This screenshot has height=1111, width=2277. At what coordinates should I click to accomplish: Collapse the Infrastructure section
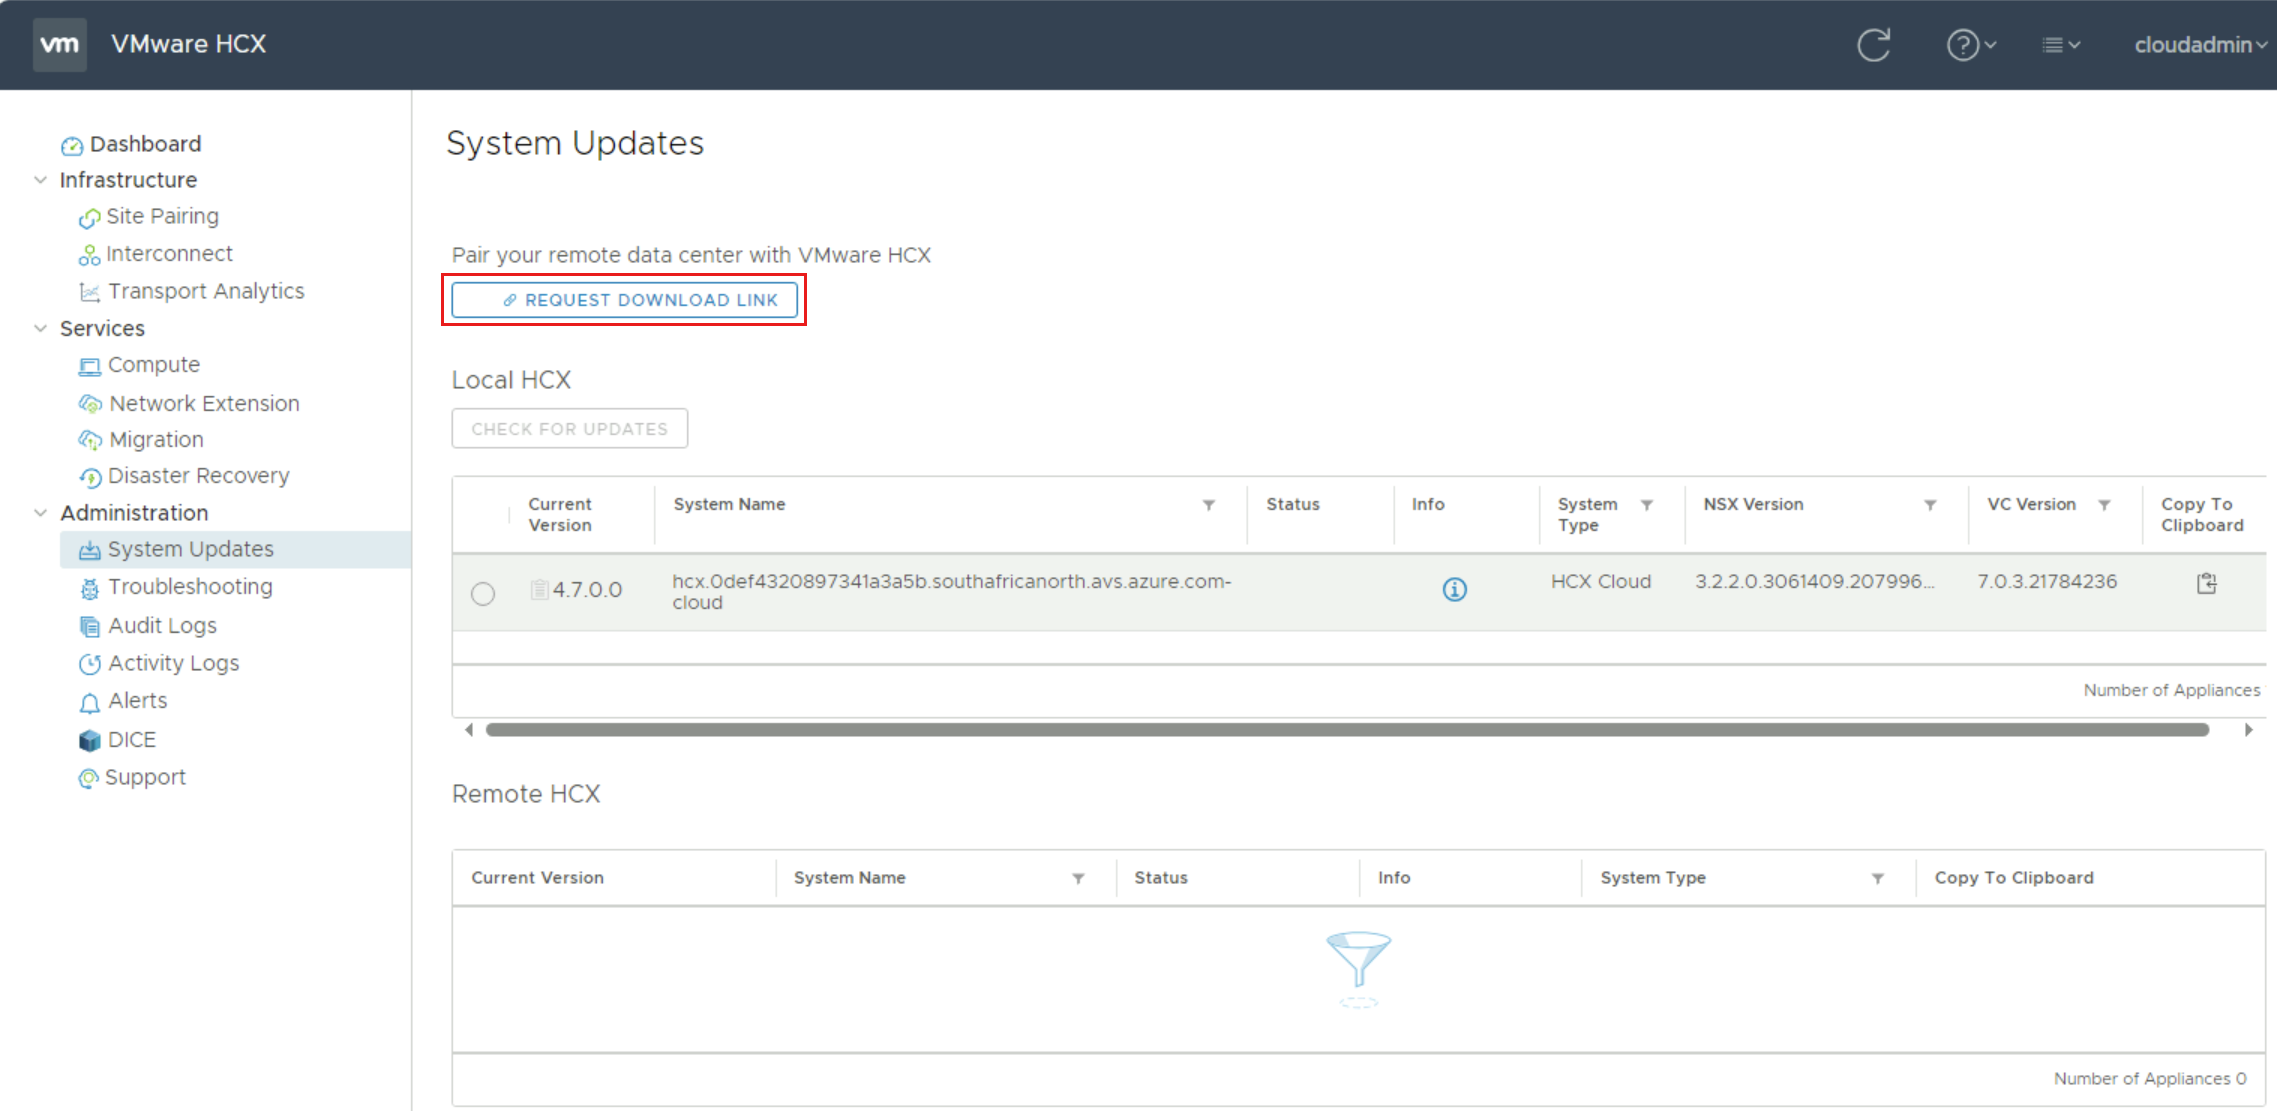40,180
